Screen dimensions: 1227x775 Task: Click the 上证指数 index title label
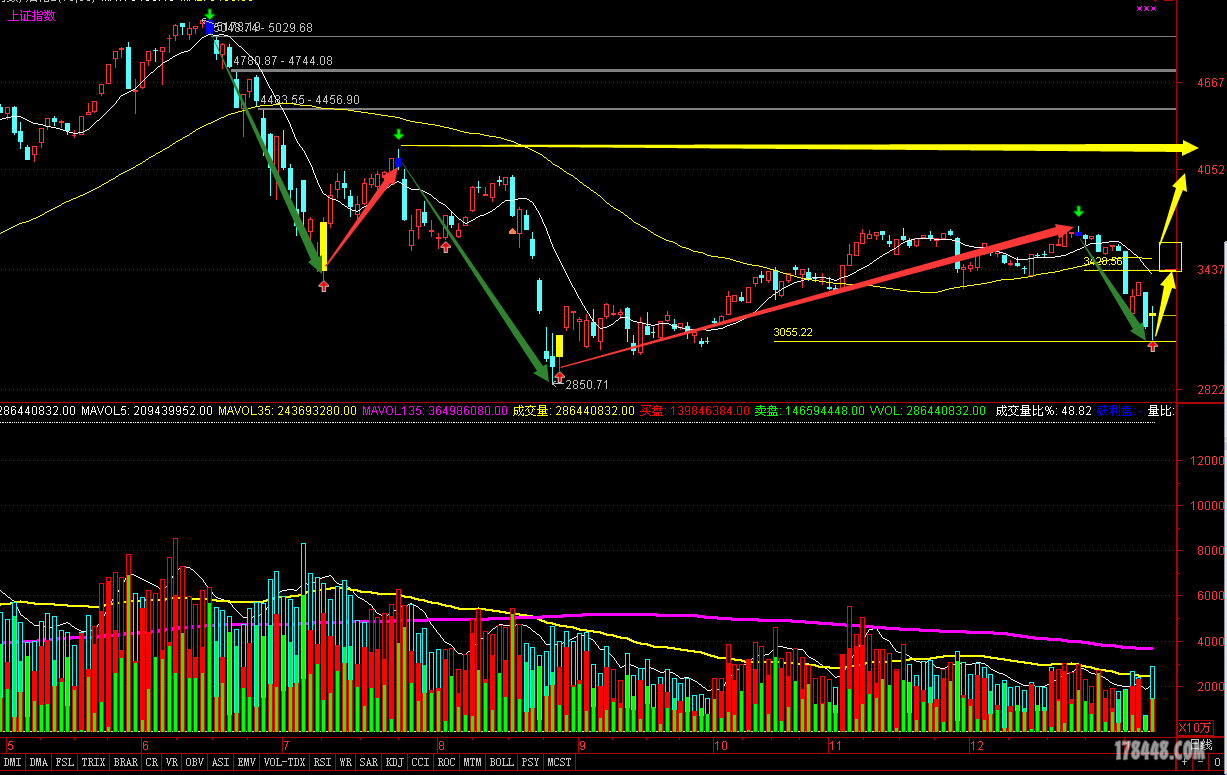point(32,15)
